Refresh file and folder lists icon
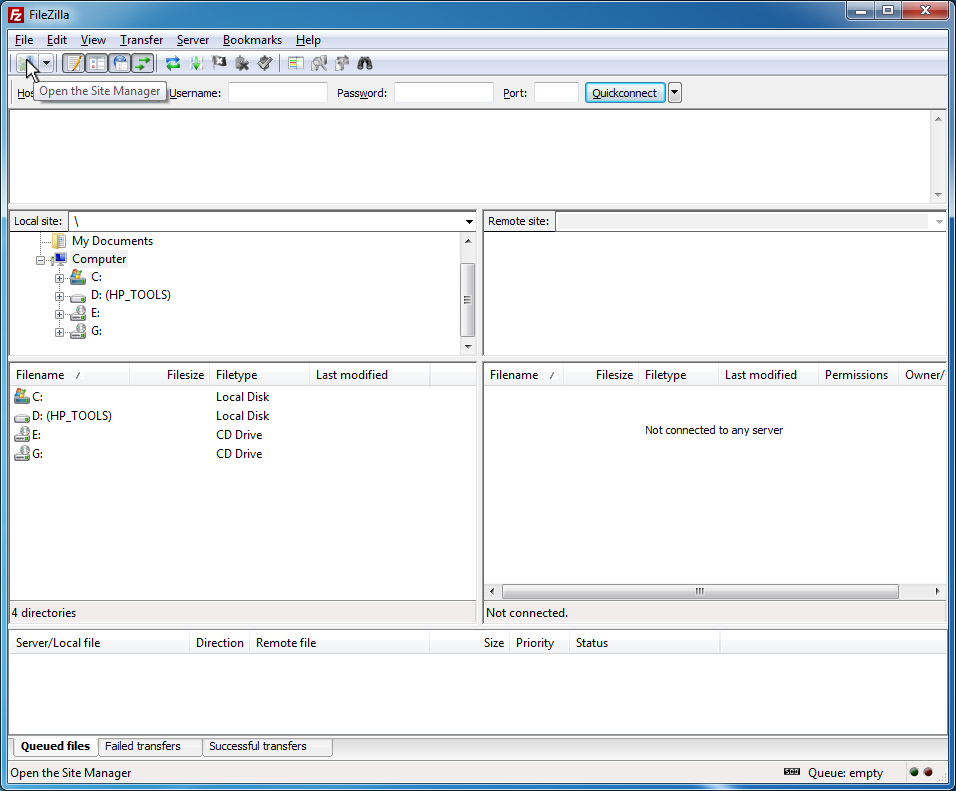 tap(173, 63)
